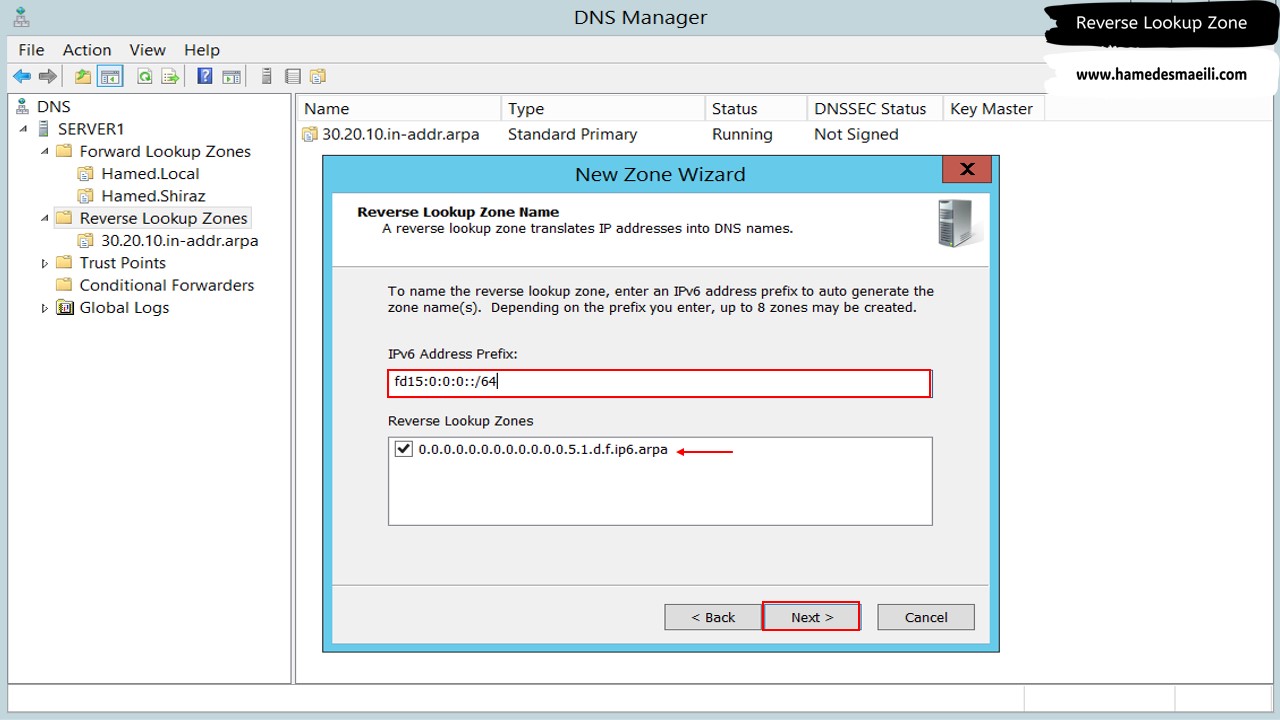The height and width of the screenshot is (720, 1280).
Task: Open the File menu
Action: pyautogui.click(x=32, y=50)
